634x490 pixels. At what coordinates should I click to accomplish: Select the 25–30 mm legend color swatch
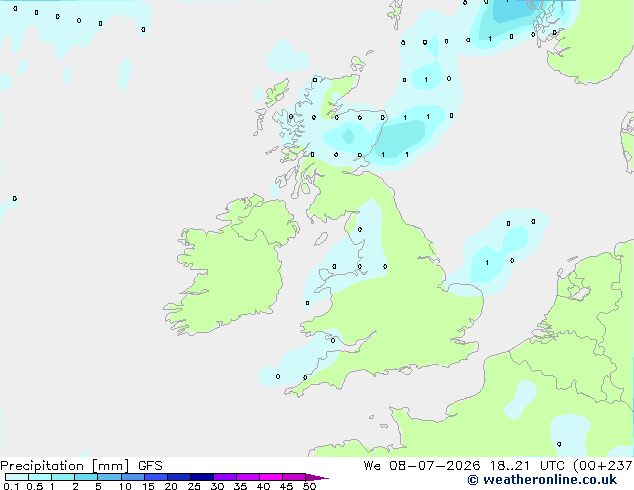[x=201, y=477]
